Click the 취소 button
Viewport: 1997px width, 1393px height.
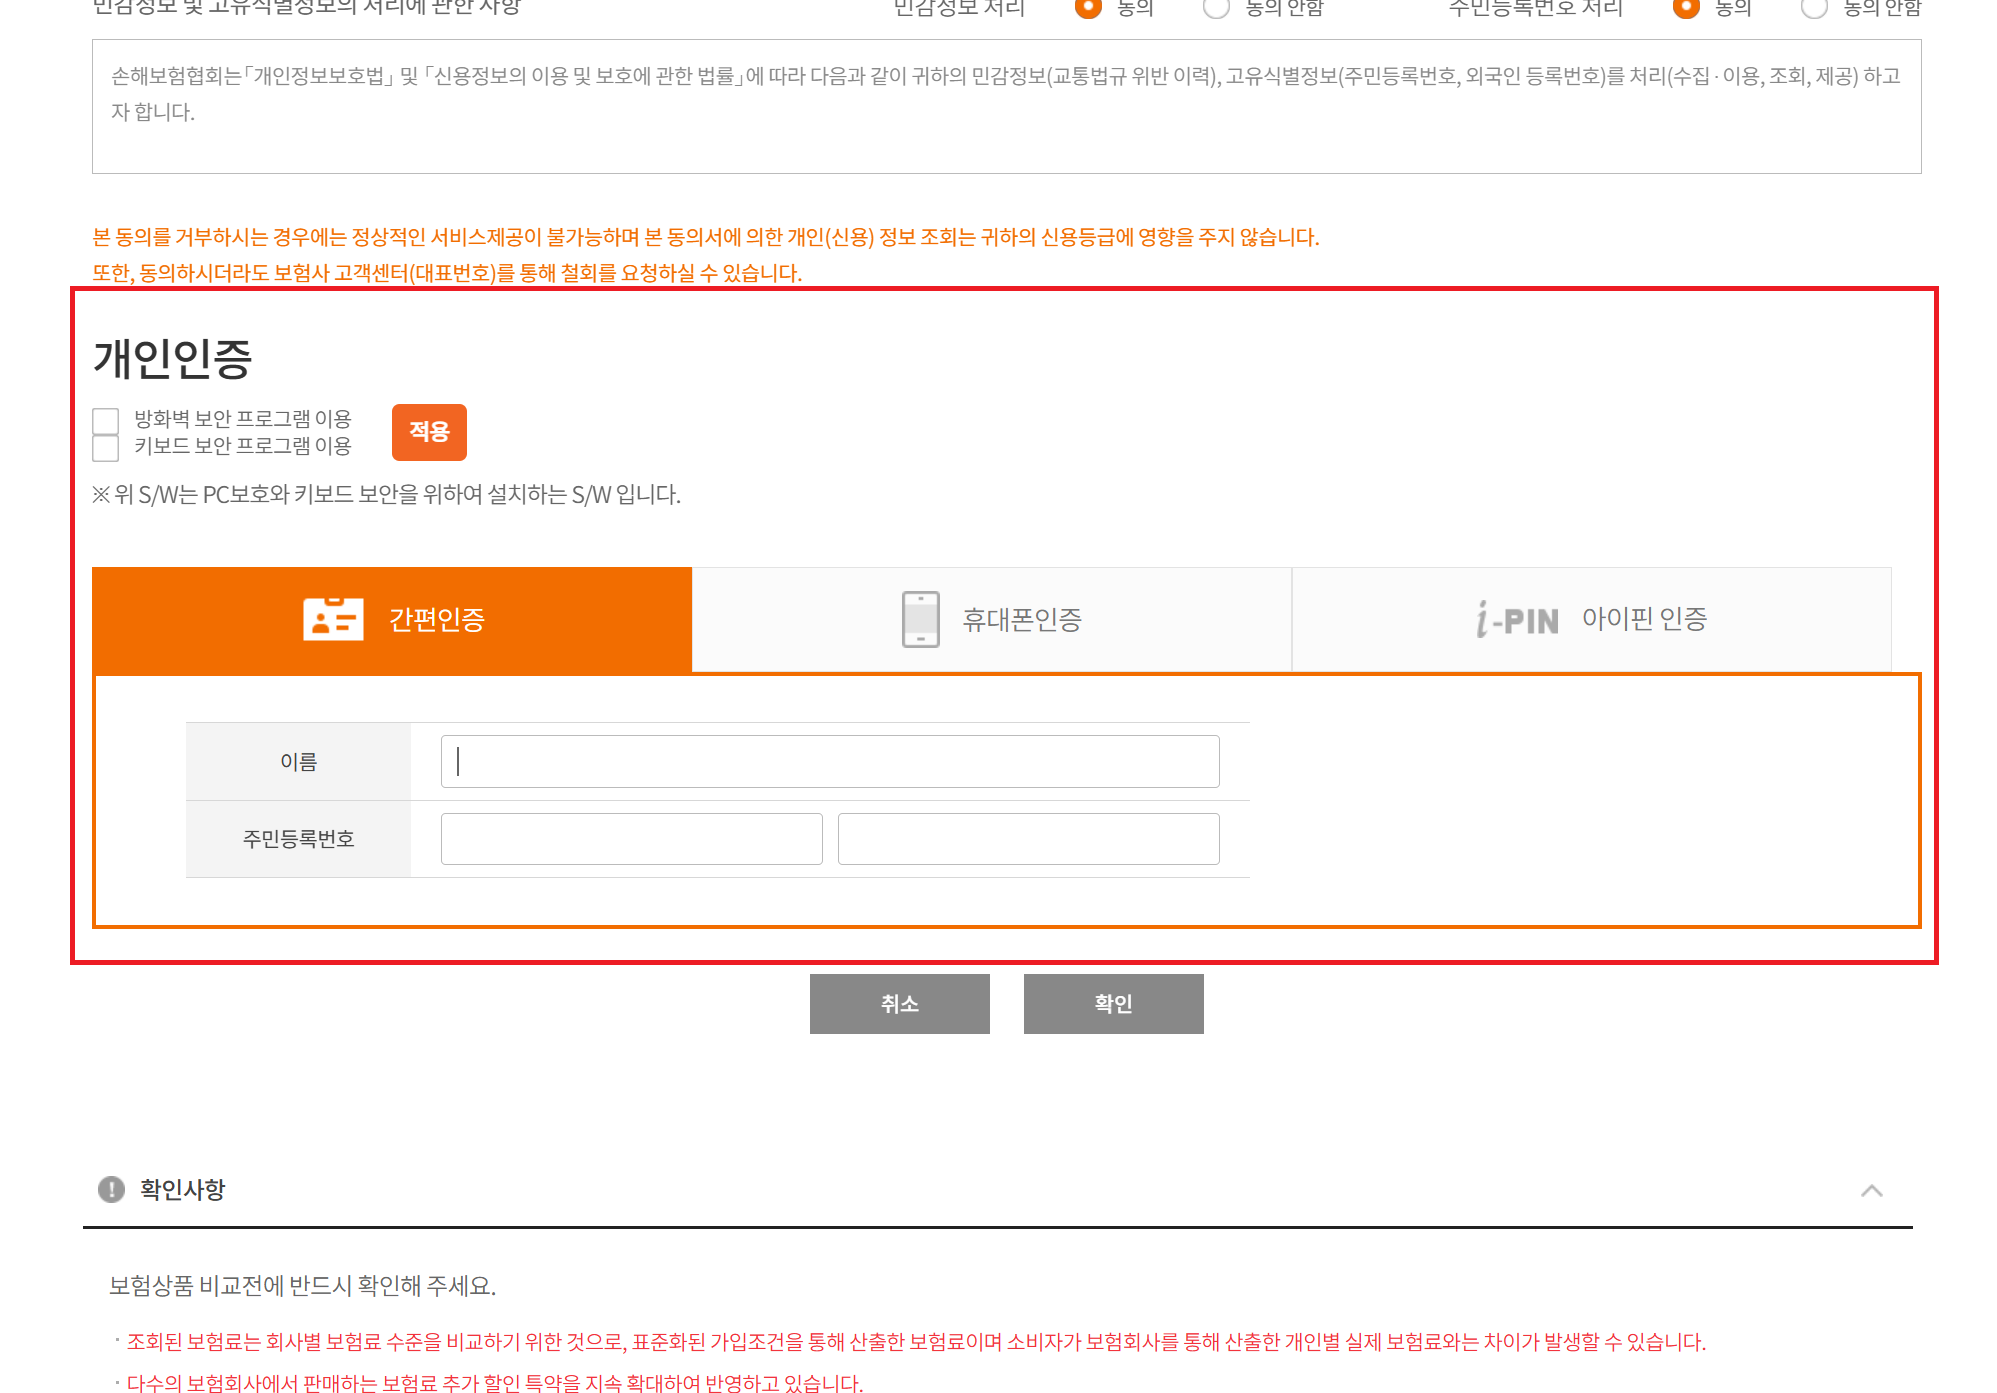(x=899, y=1003)
